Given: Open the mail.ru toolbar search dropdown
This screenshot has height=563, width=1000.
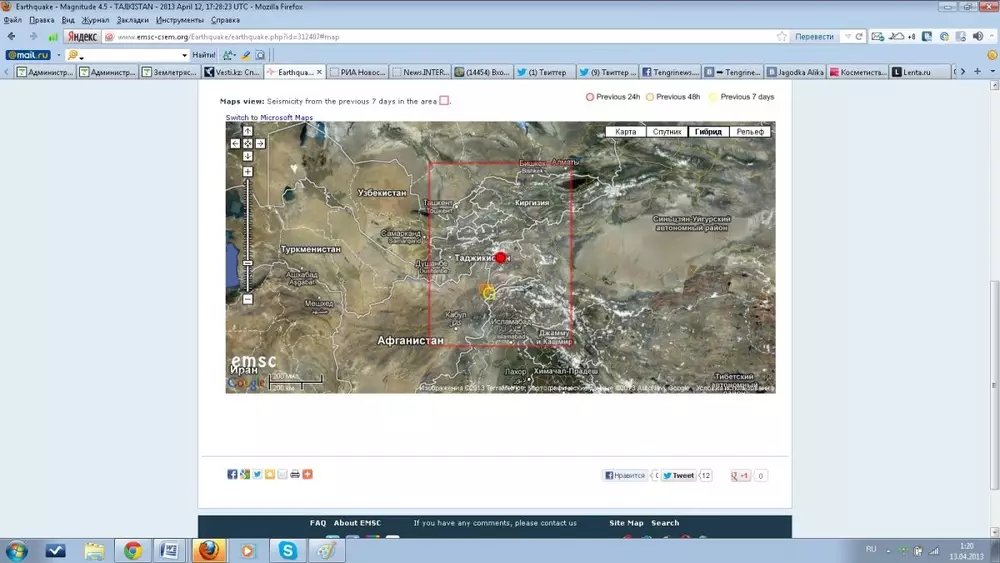Looking at the screenshot, I should (x=184, y=55).
